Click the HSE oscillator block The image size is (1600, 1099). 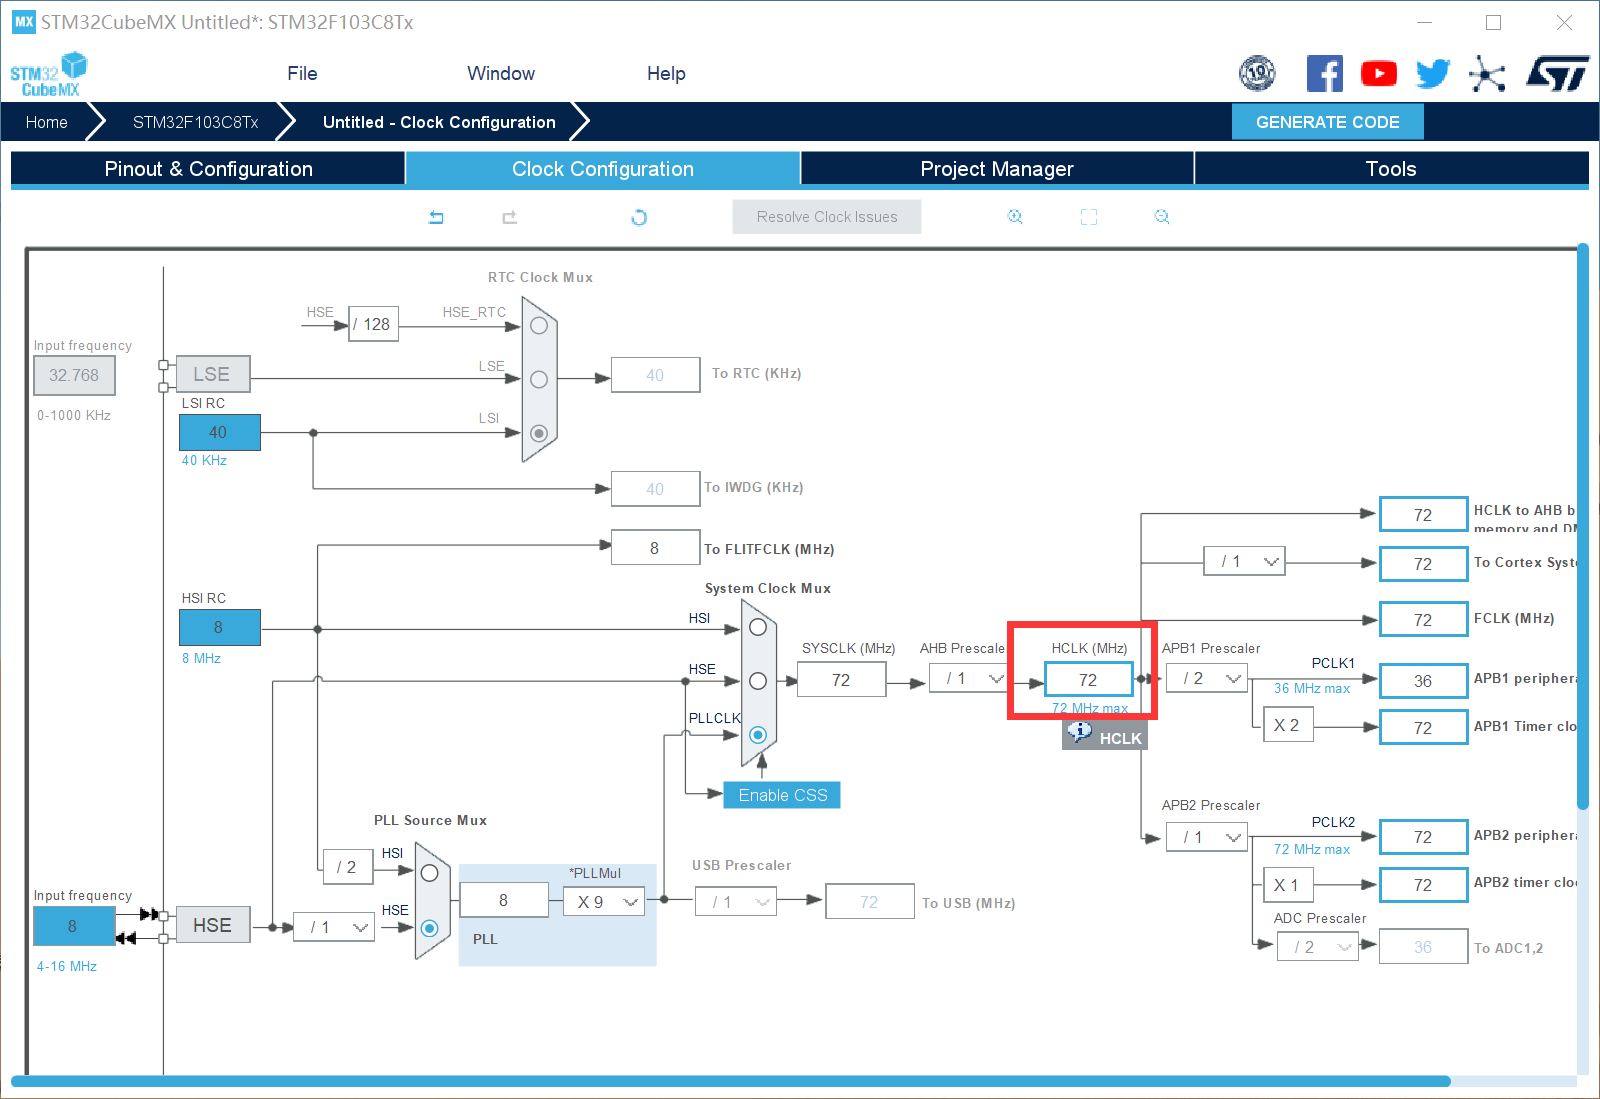pos(213,925)
